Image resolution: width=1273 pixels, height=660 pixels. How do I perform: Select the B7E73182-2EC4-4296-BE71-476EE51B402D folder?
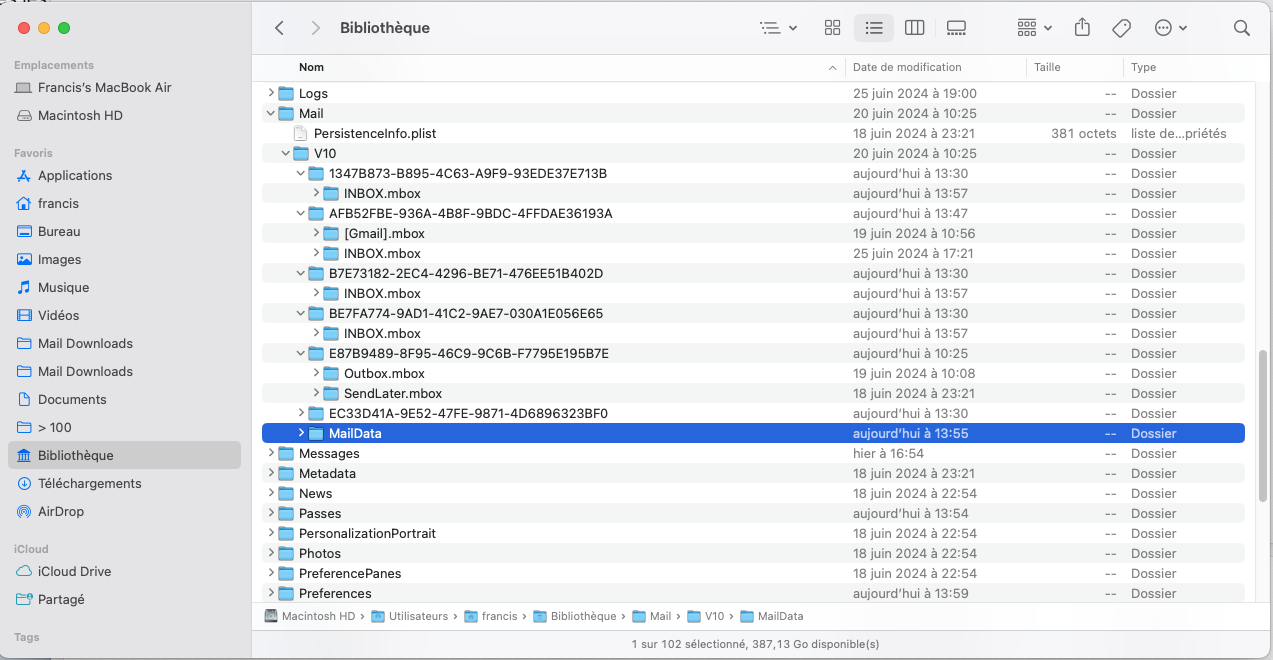pyautogui.click(x=753, y=273)
